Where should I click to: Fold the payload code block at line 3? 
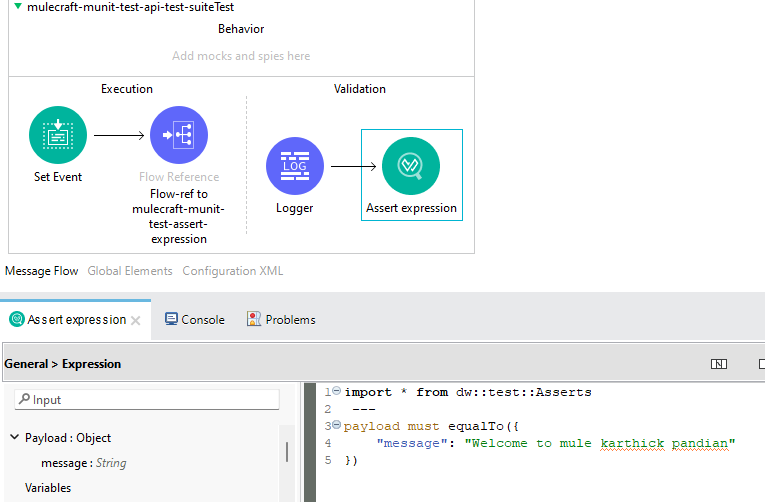coord(336,426)
